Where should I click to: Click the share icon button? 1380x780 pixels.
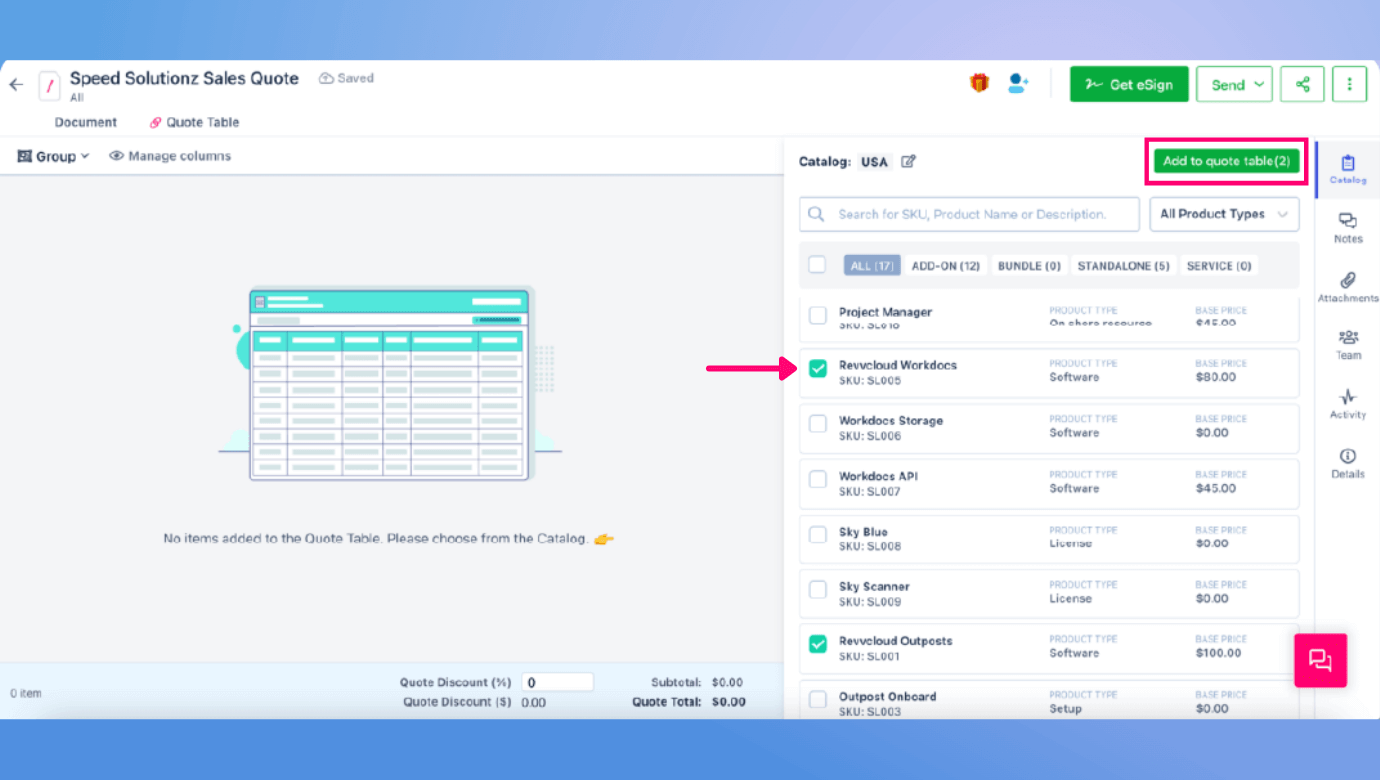point(1302,84)
